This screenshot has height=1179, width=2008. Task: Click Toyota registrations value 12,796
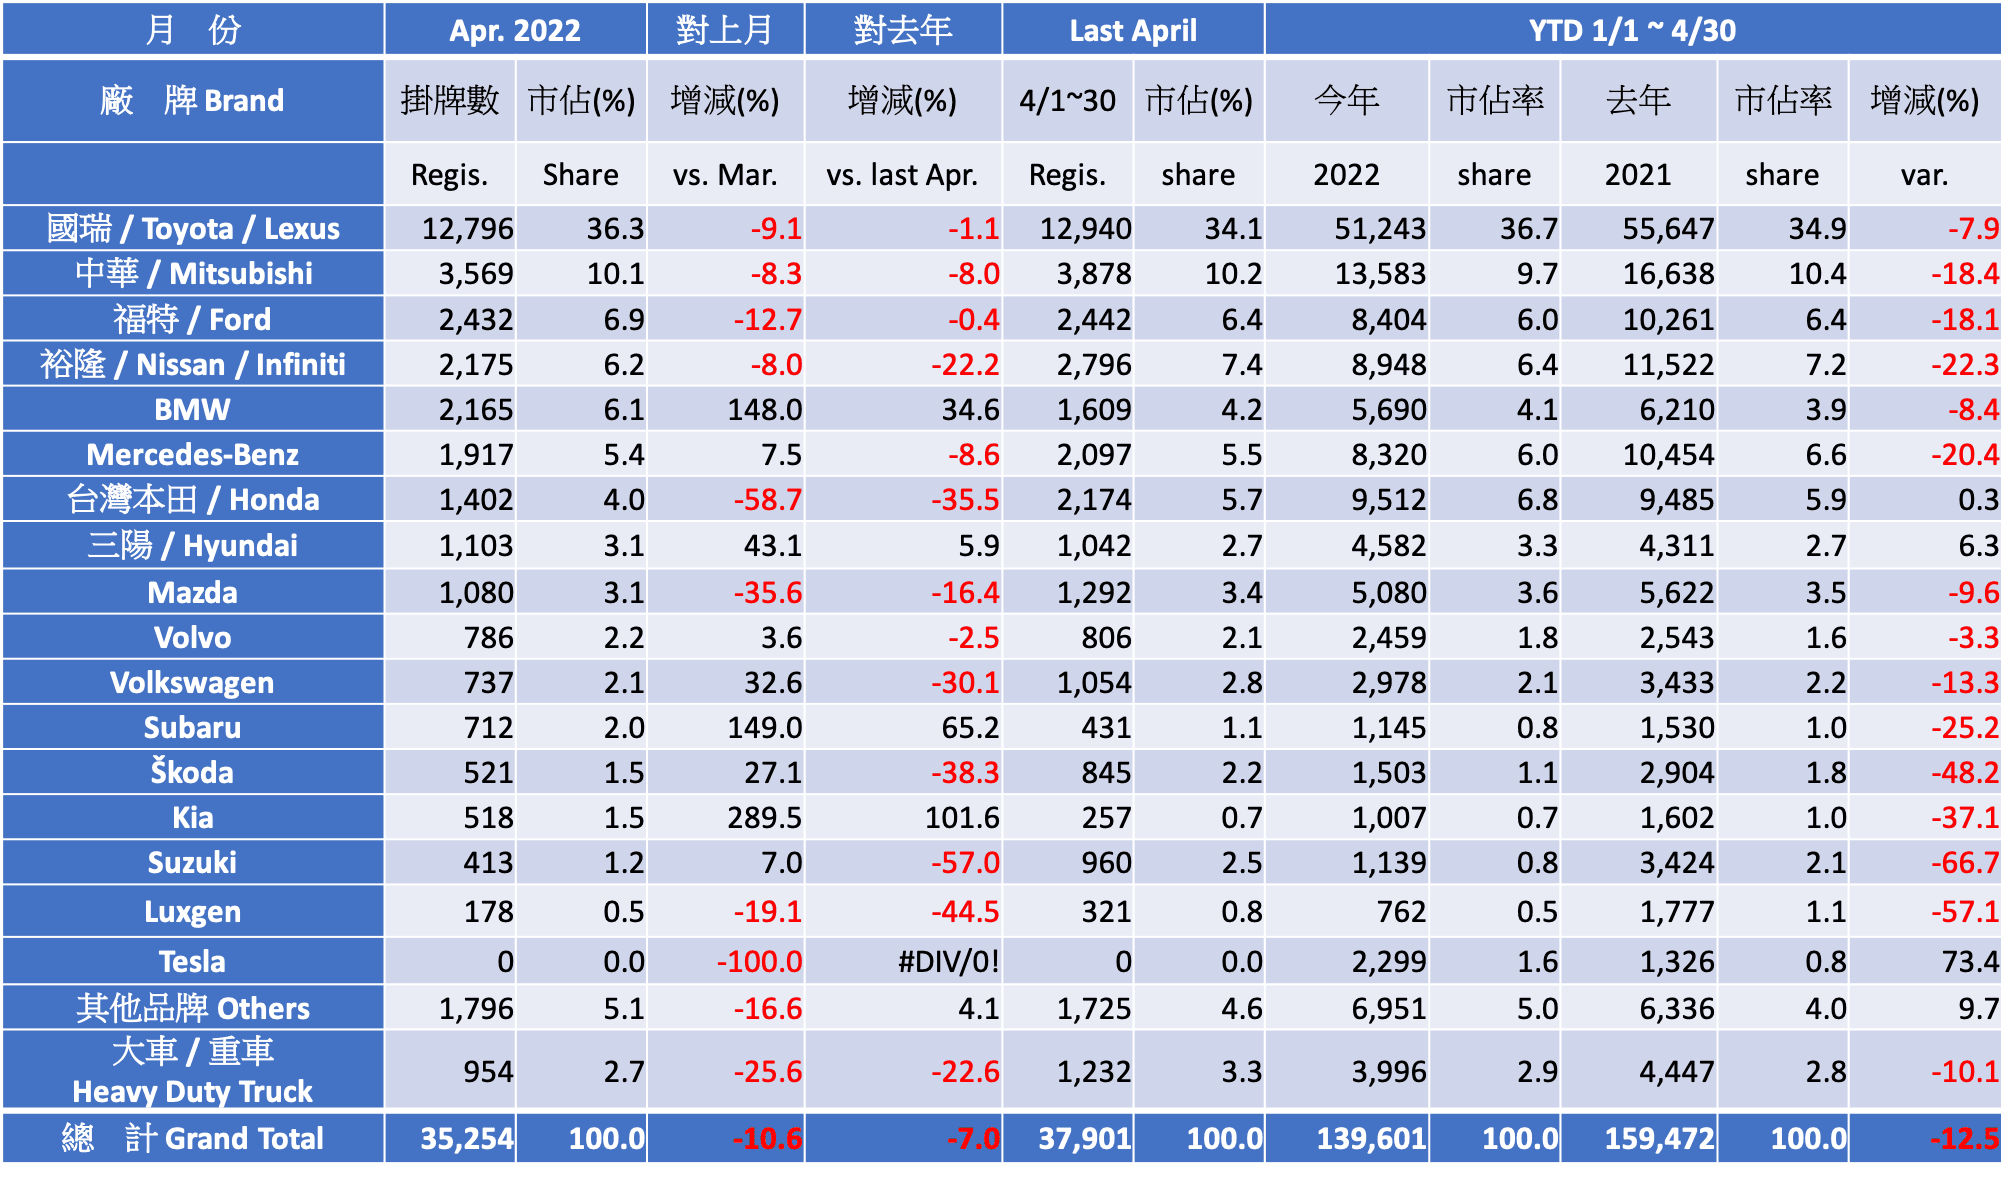click(468, 229)
